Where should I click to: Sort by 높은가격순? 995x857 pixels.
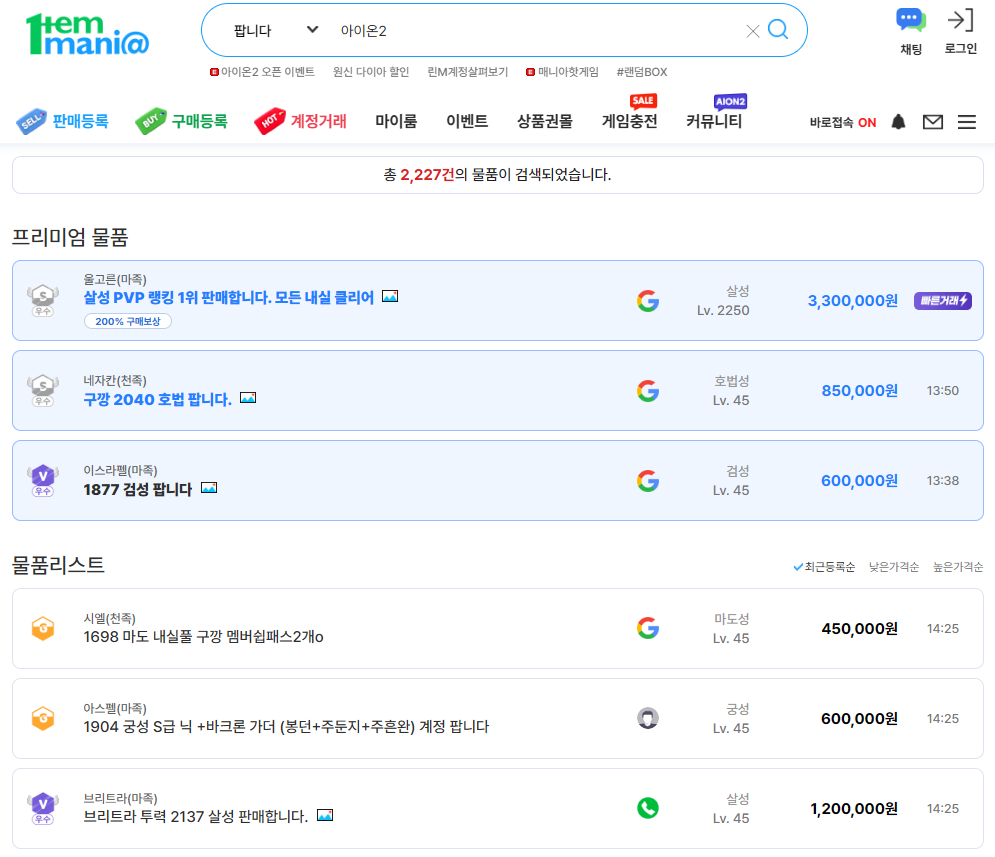958,566
